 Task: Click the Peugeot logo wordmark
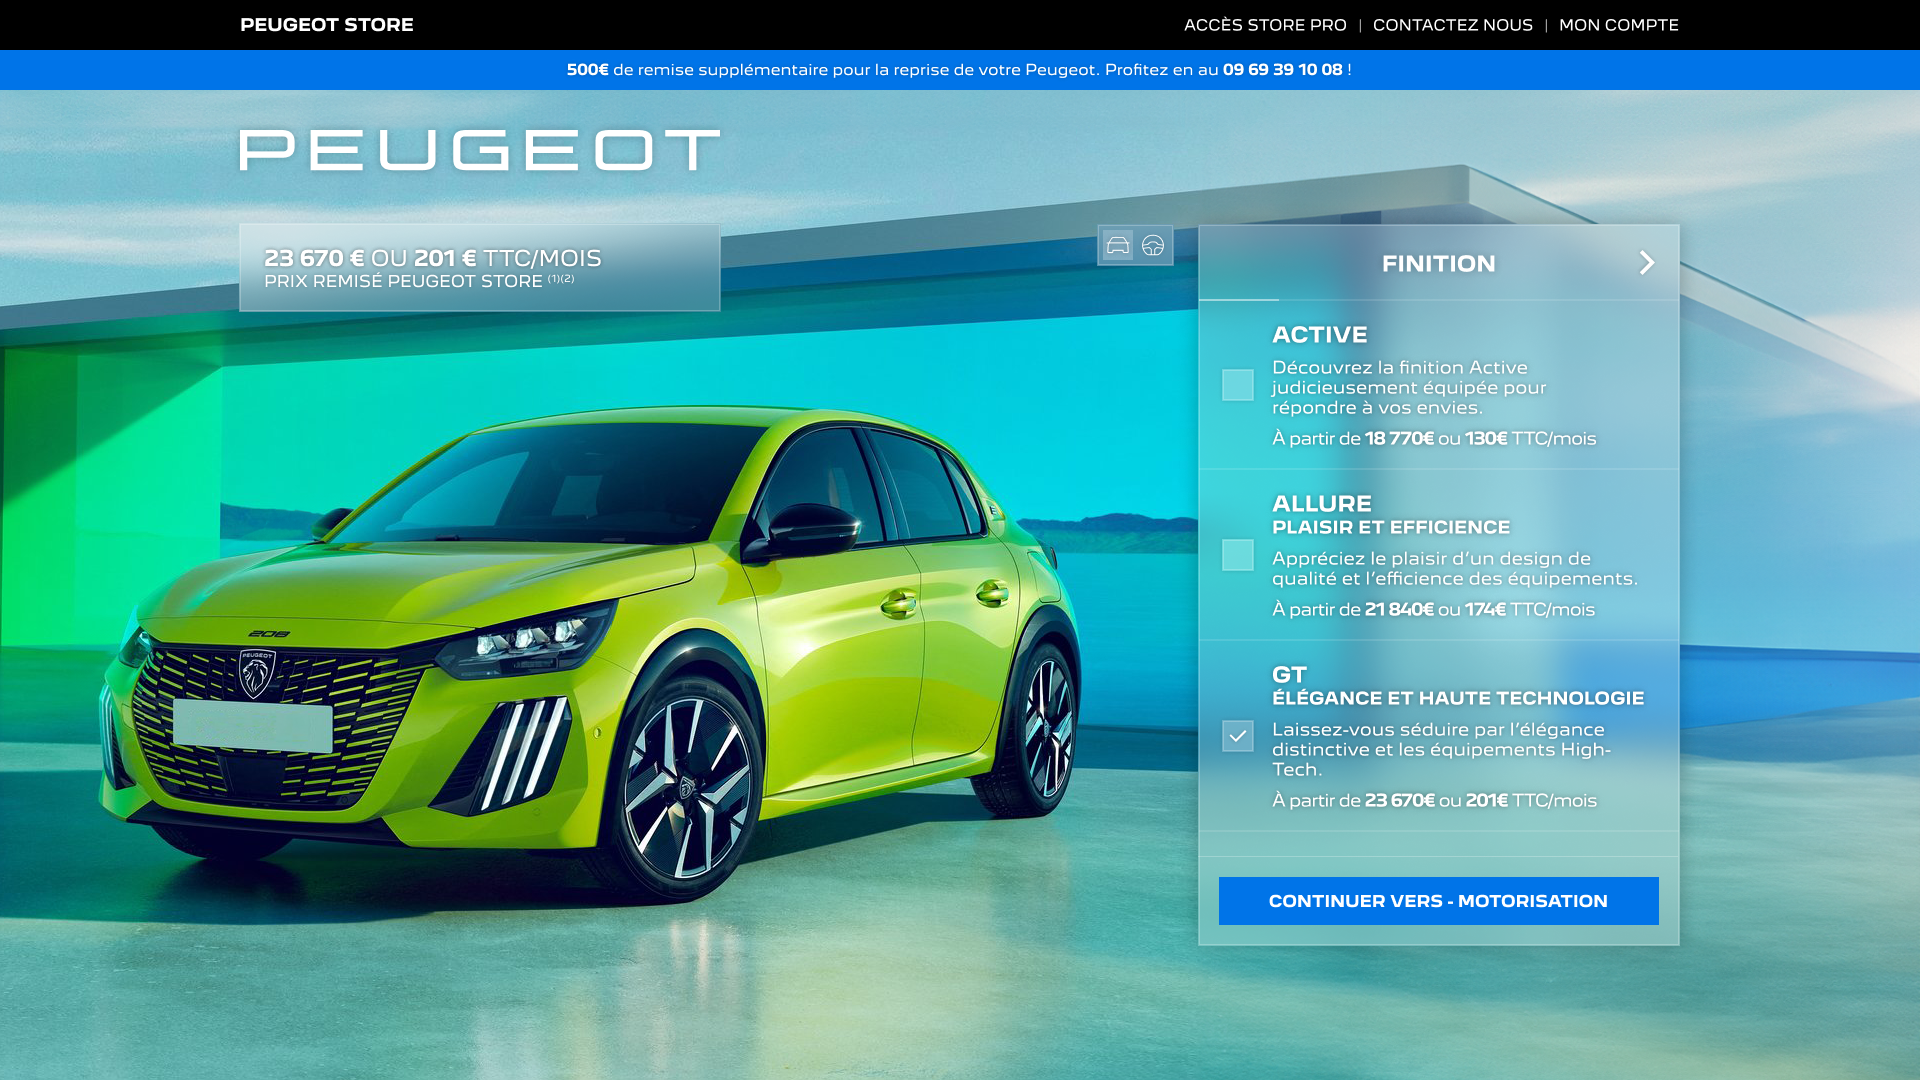pos(479,150)
